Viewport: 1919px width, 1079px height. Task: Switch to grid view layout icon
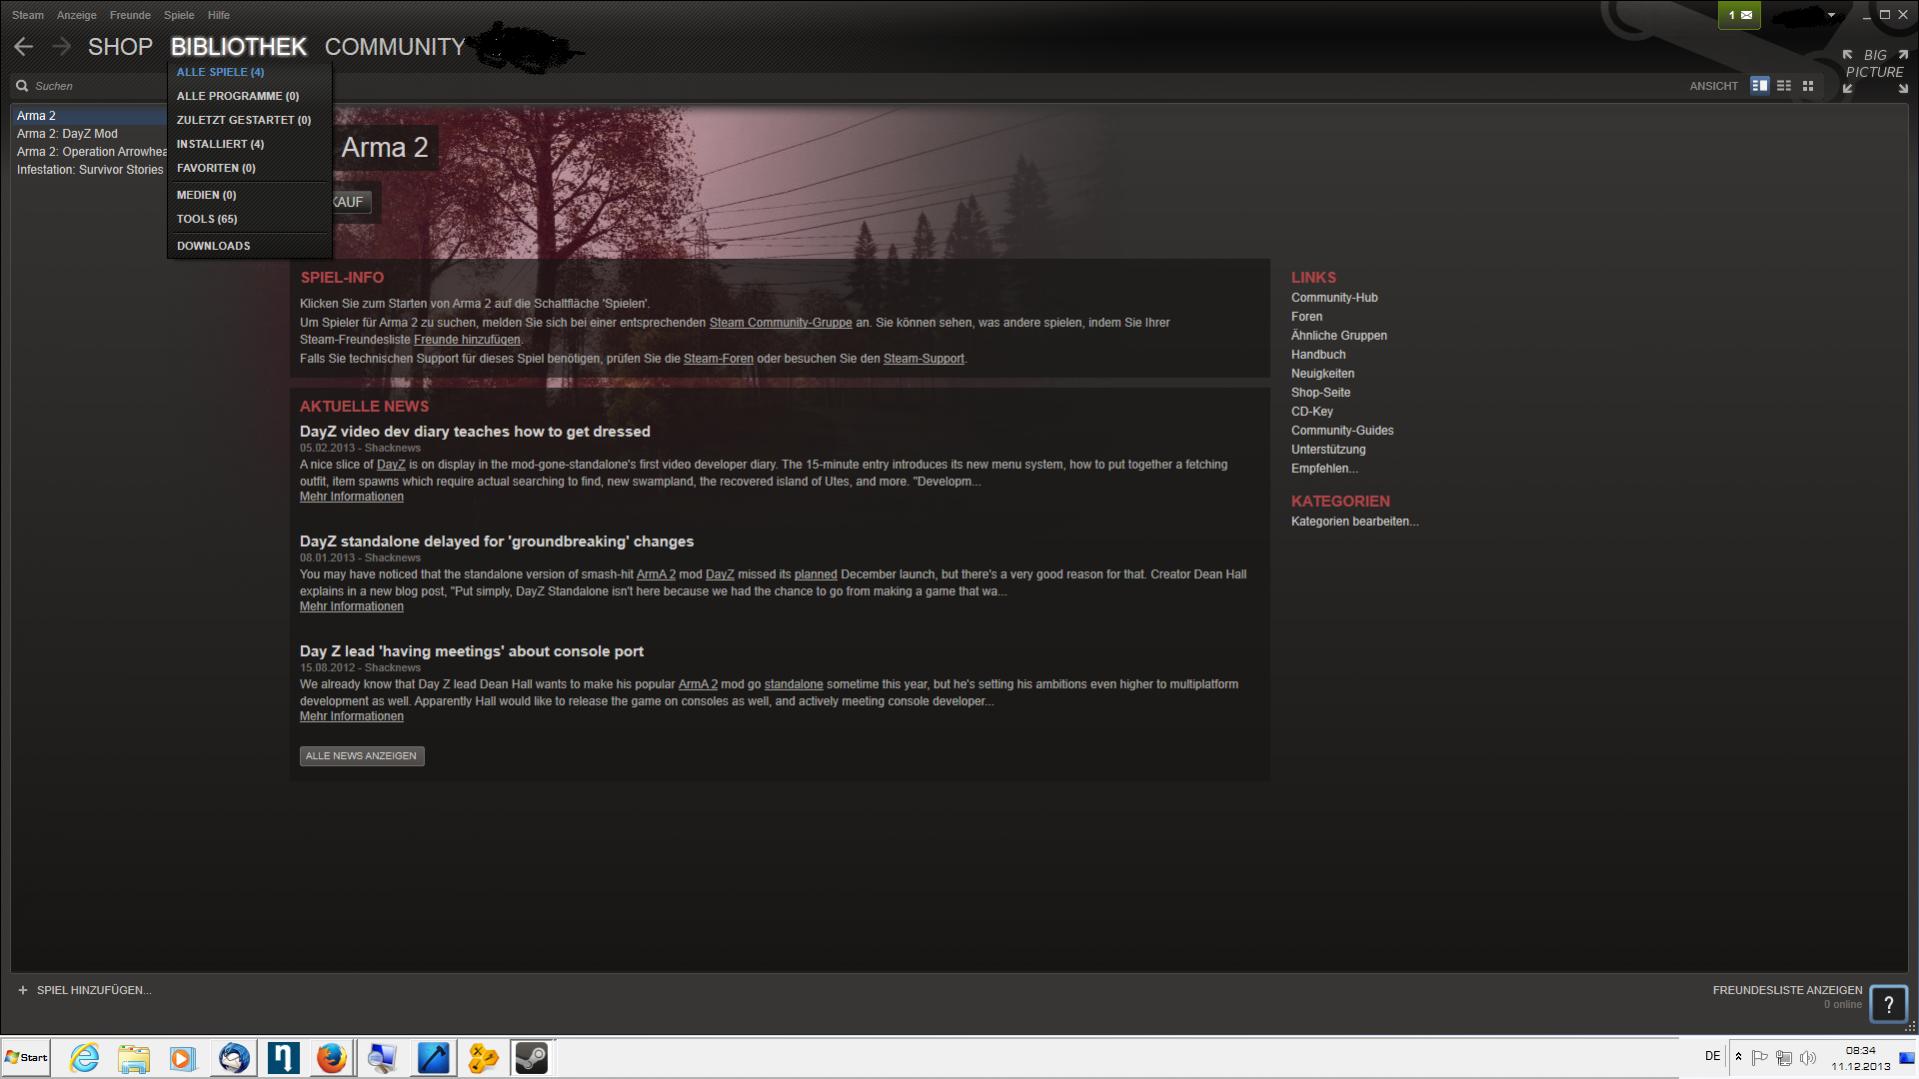[x=1808, y=86]
